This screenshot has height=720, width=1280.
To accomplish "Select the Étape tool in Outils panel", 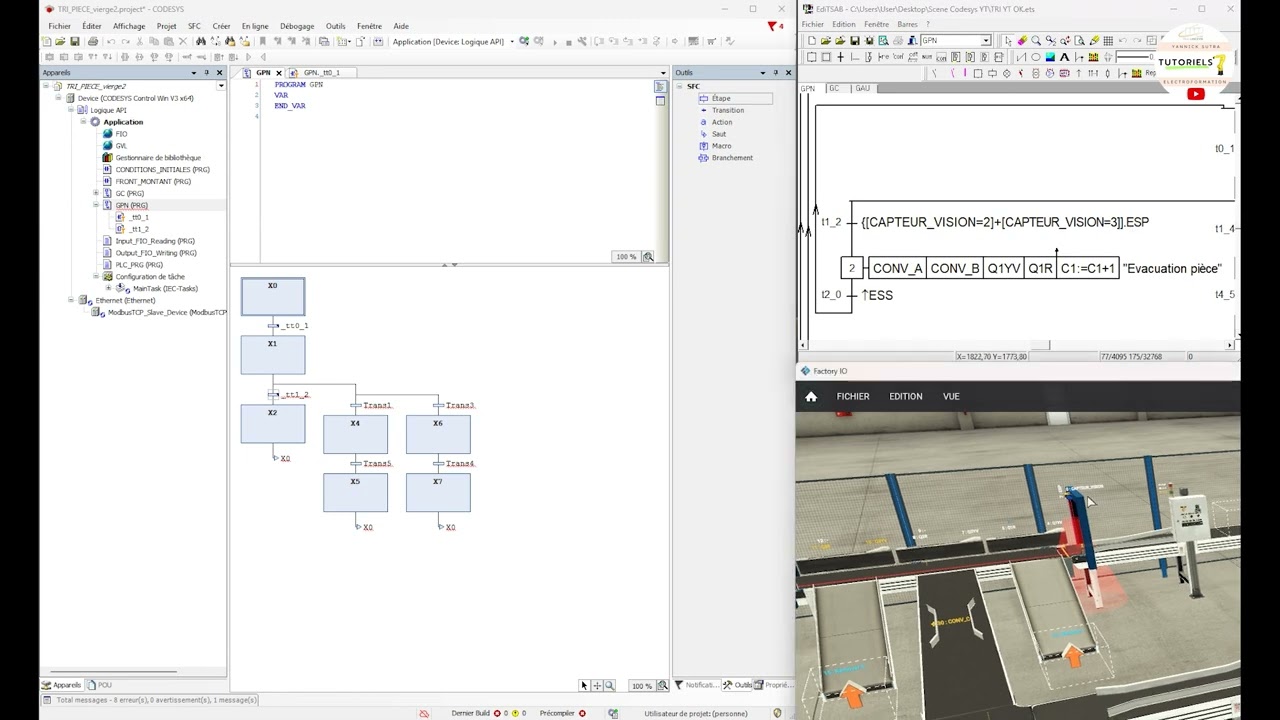I will (734, 98).
